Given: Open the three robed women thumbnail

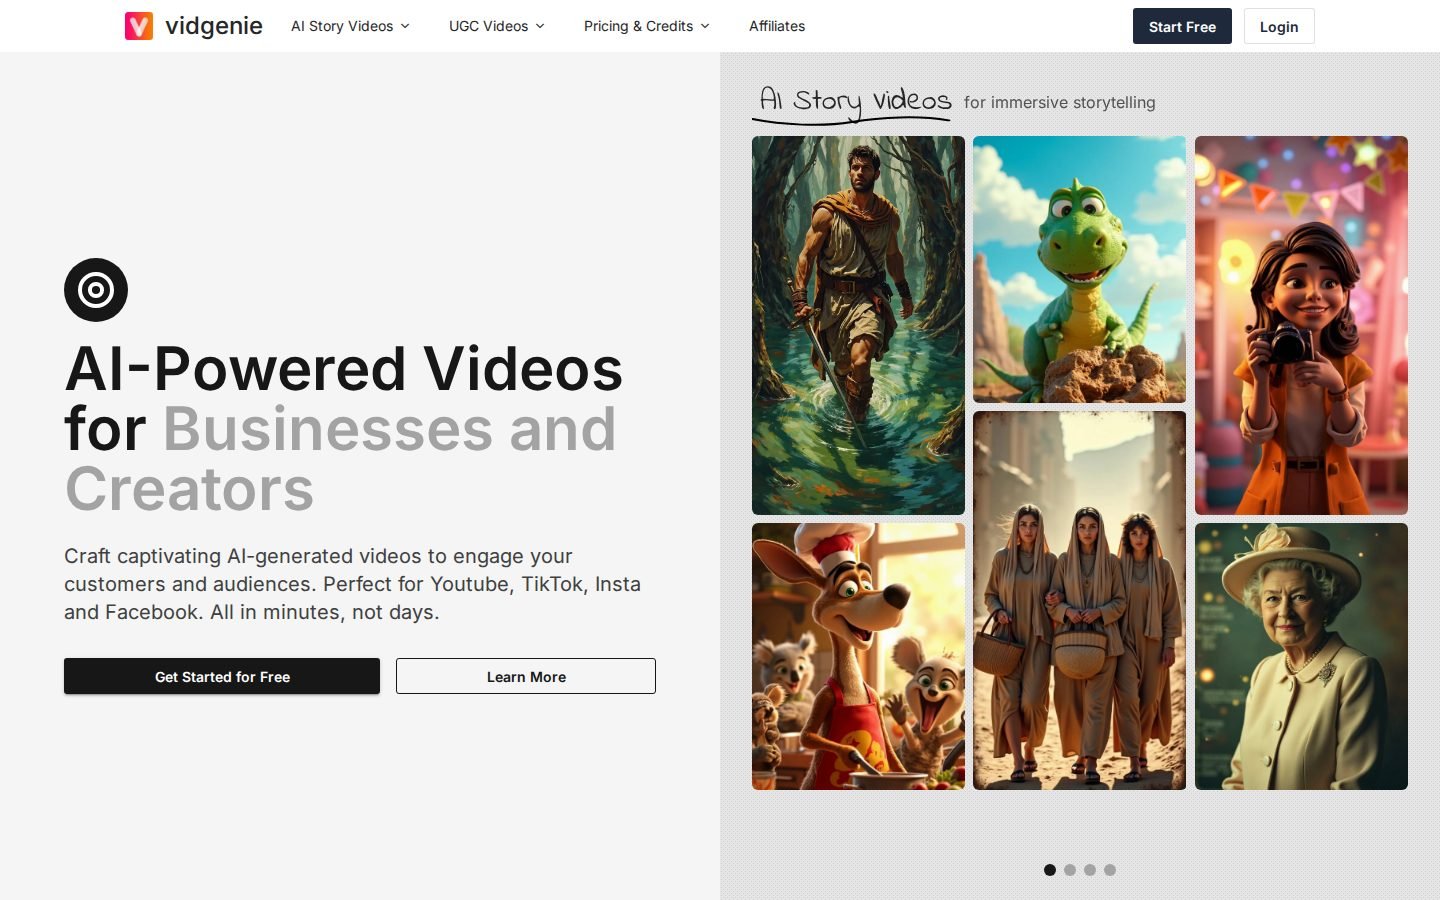Looking at the screenshot, I should (1079, 600).
